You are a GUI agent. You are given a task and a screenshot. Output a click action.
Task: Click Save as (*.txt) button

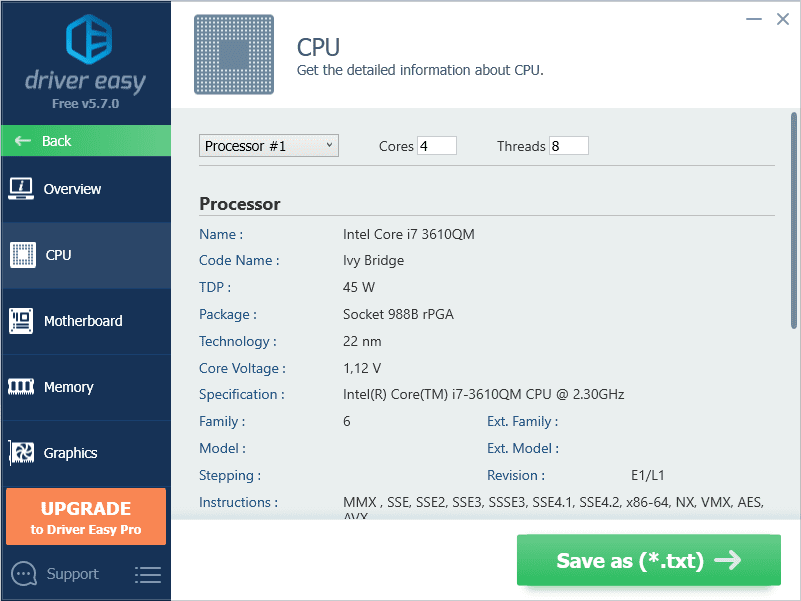coord(648,560)
